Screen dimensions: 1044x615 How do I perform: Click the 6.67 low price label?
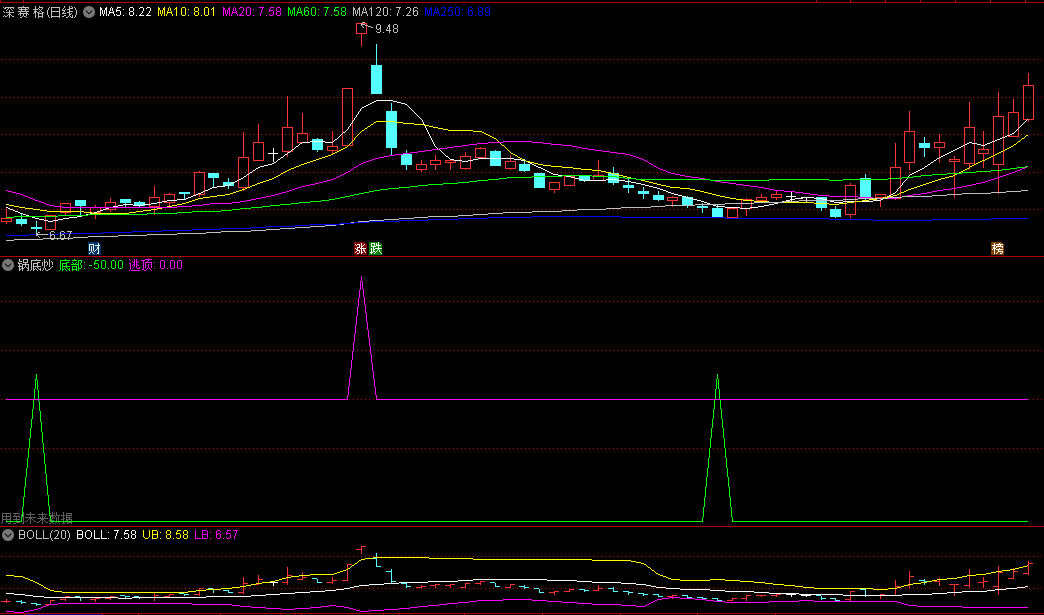pyautogui.click(x=61, y=236)
